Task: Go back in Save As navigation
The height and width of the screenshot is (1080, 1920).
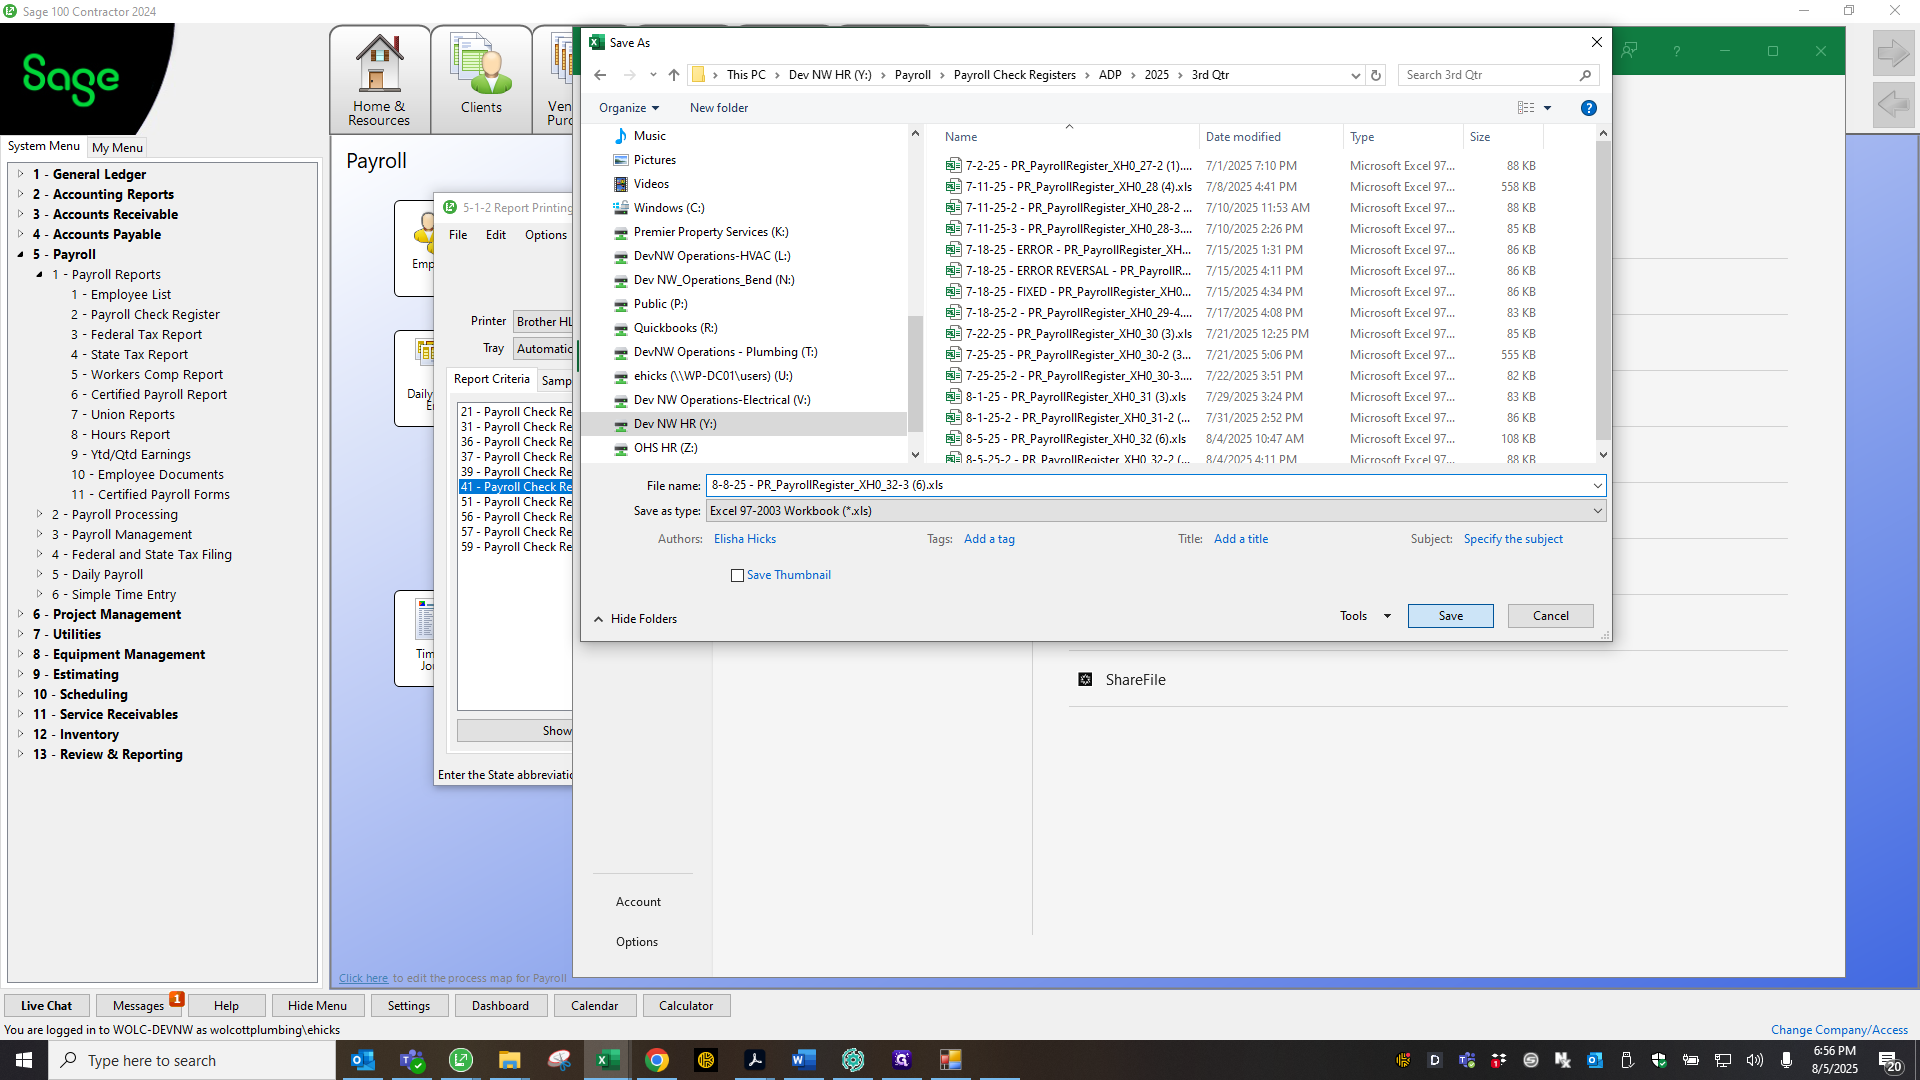Action: point(600,75)
